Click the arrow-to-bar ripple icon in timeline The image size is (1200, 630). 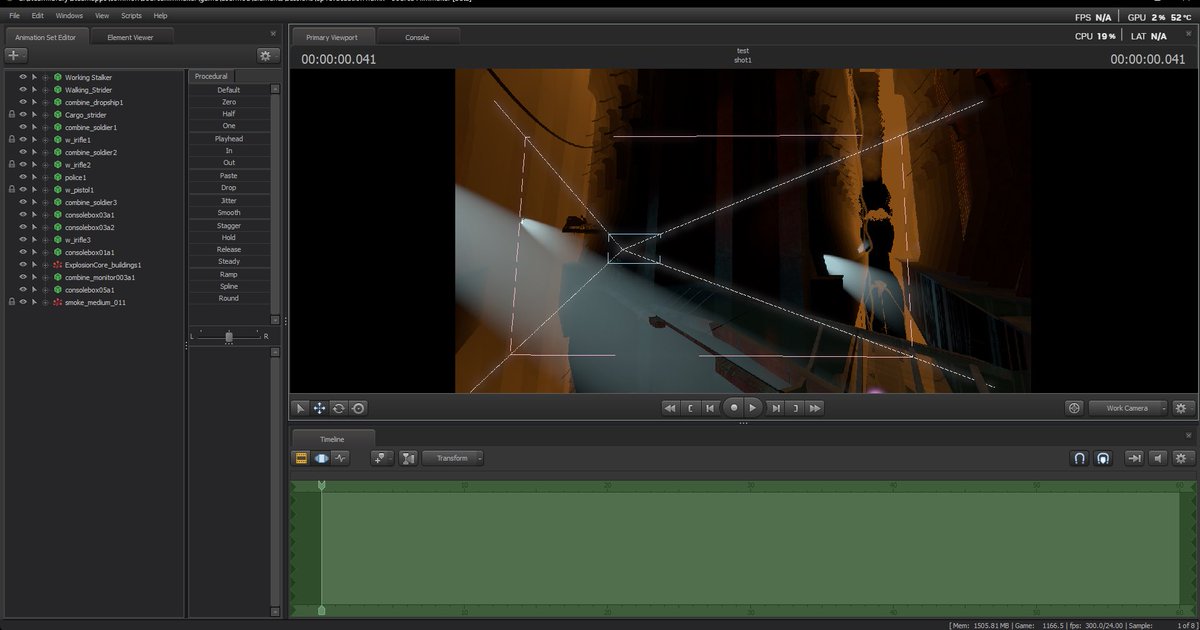point(1135,458)
